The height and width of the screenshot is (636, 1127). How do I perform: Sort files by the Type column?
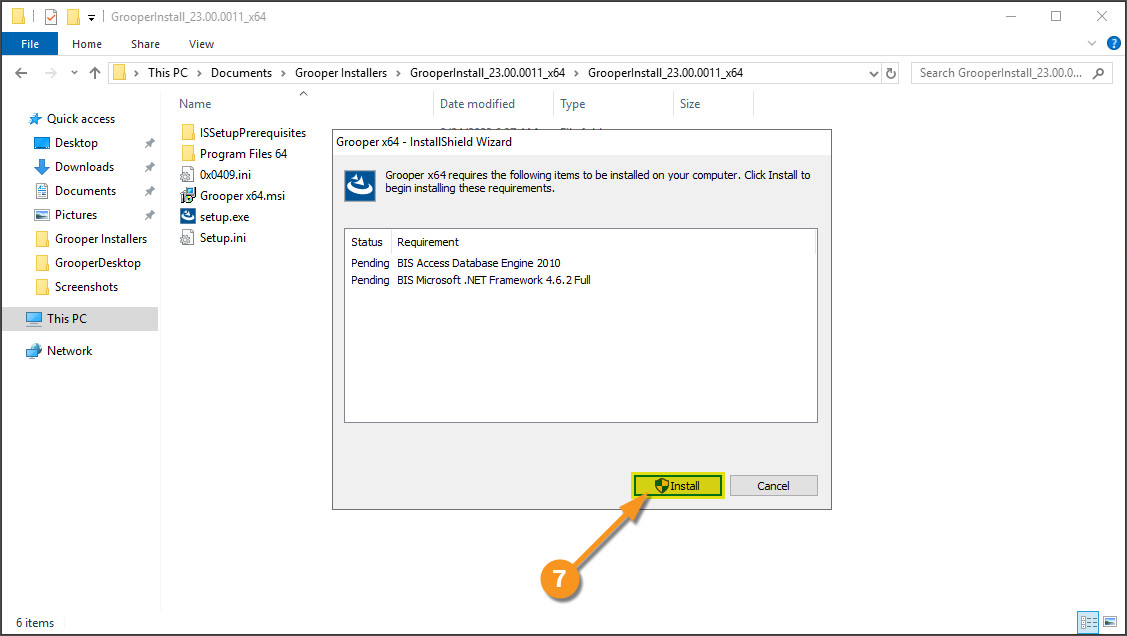pos(573,103)
